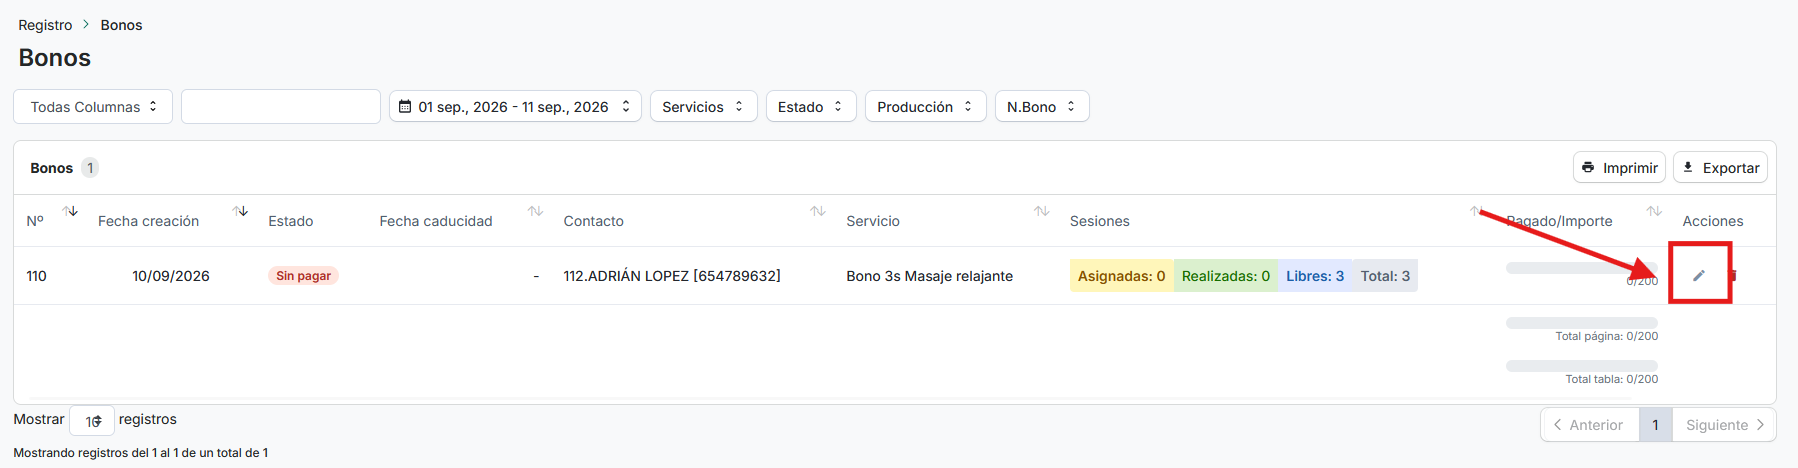Sort by Nº column arrows
Viewport: 1798px width, 468px height.
pyautogui.click(x=70, y=211)
